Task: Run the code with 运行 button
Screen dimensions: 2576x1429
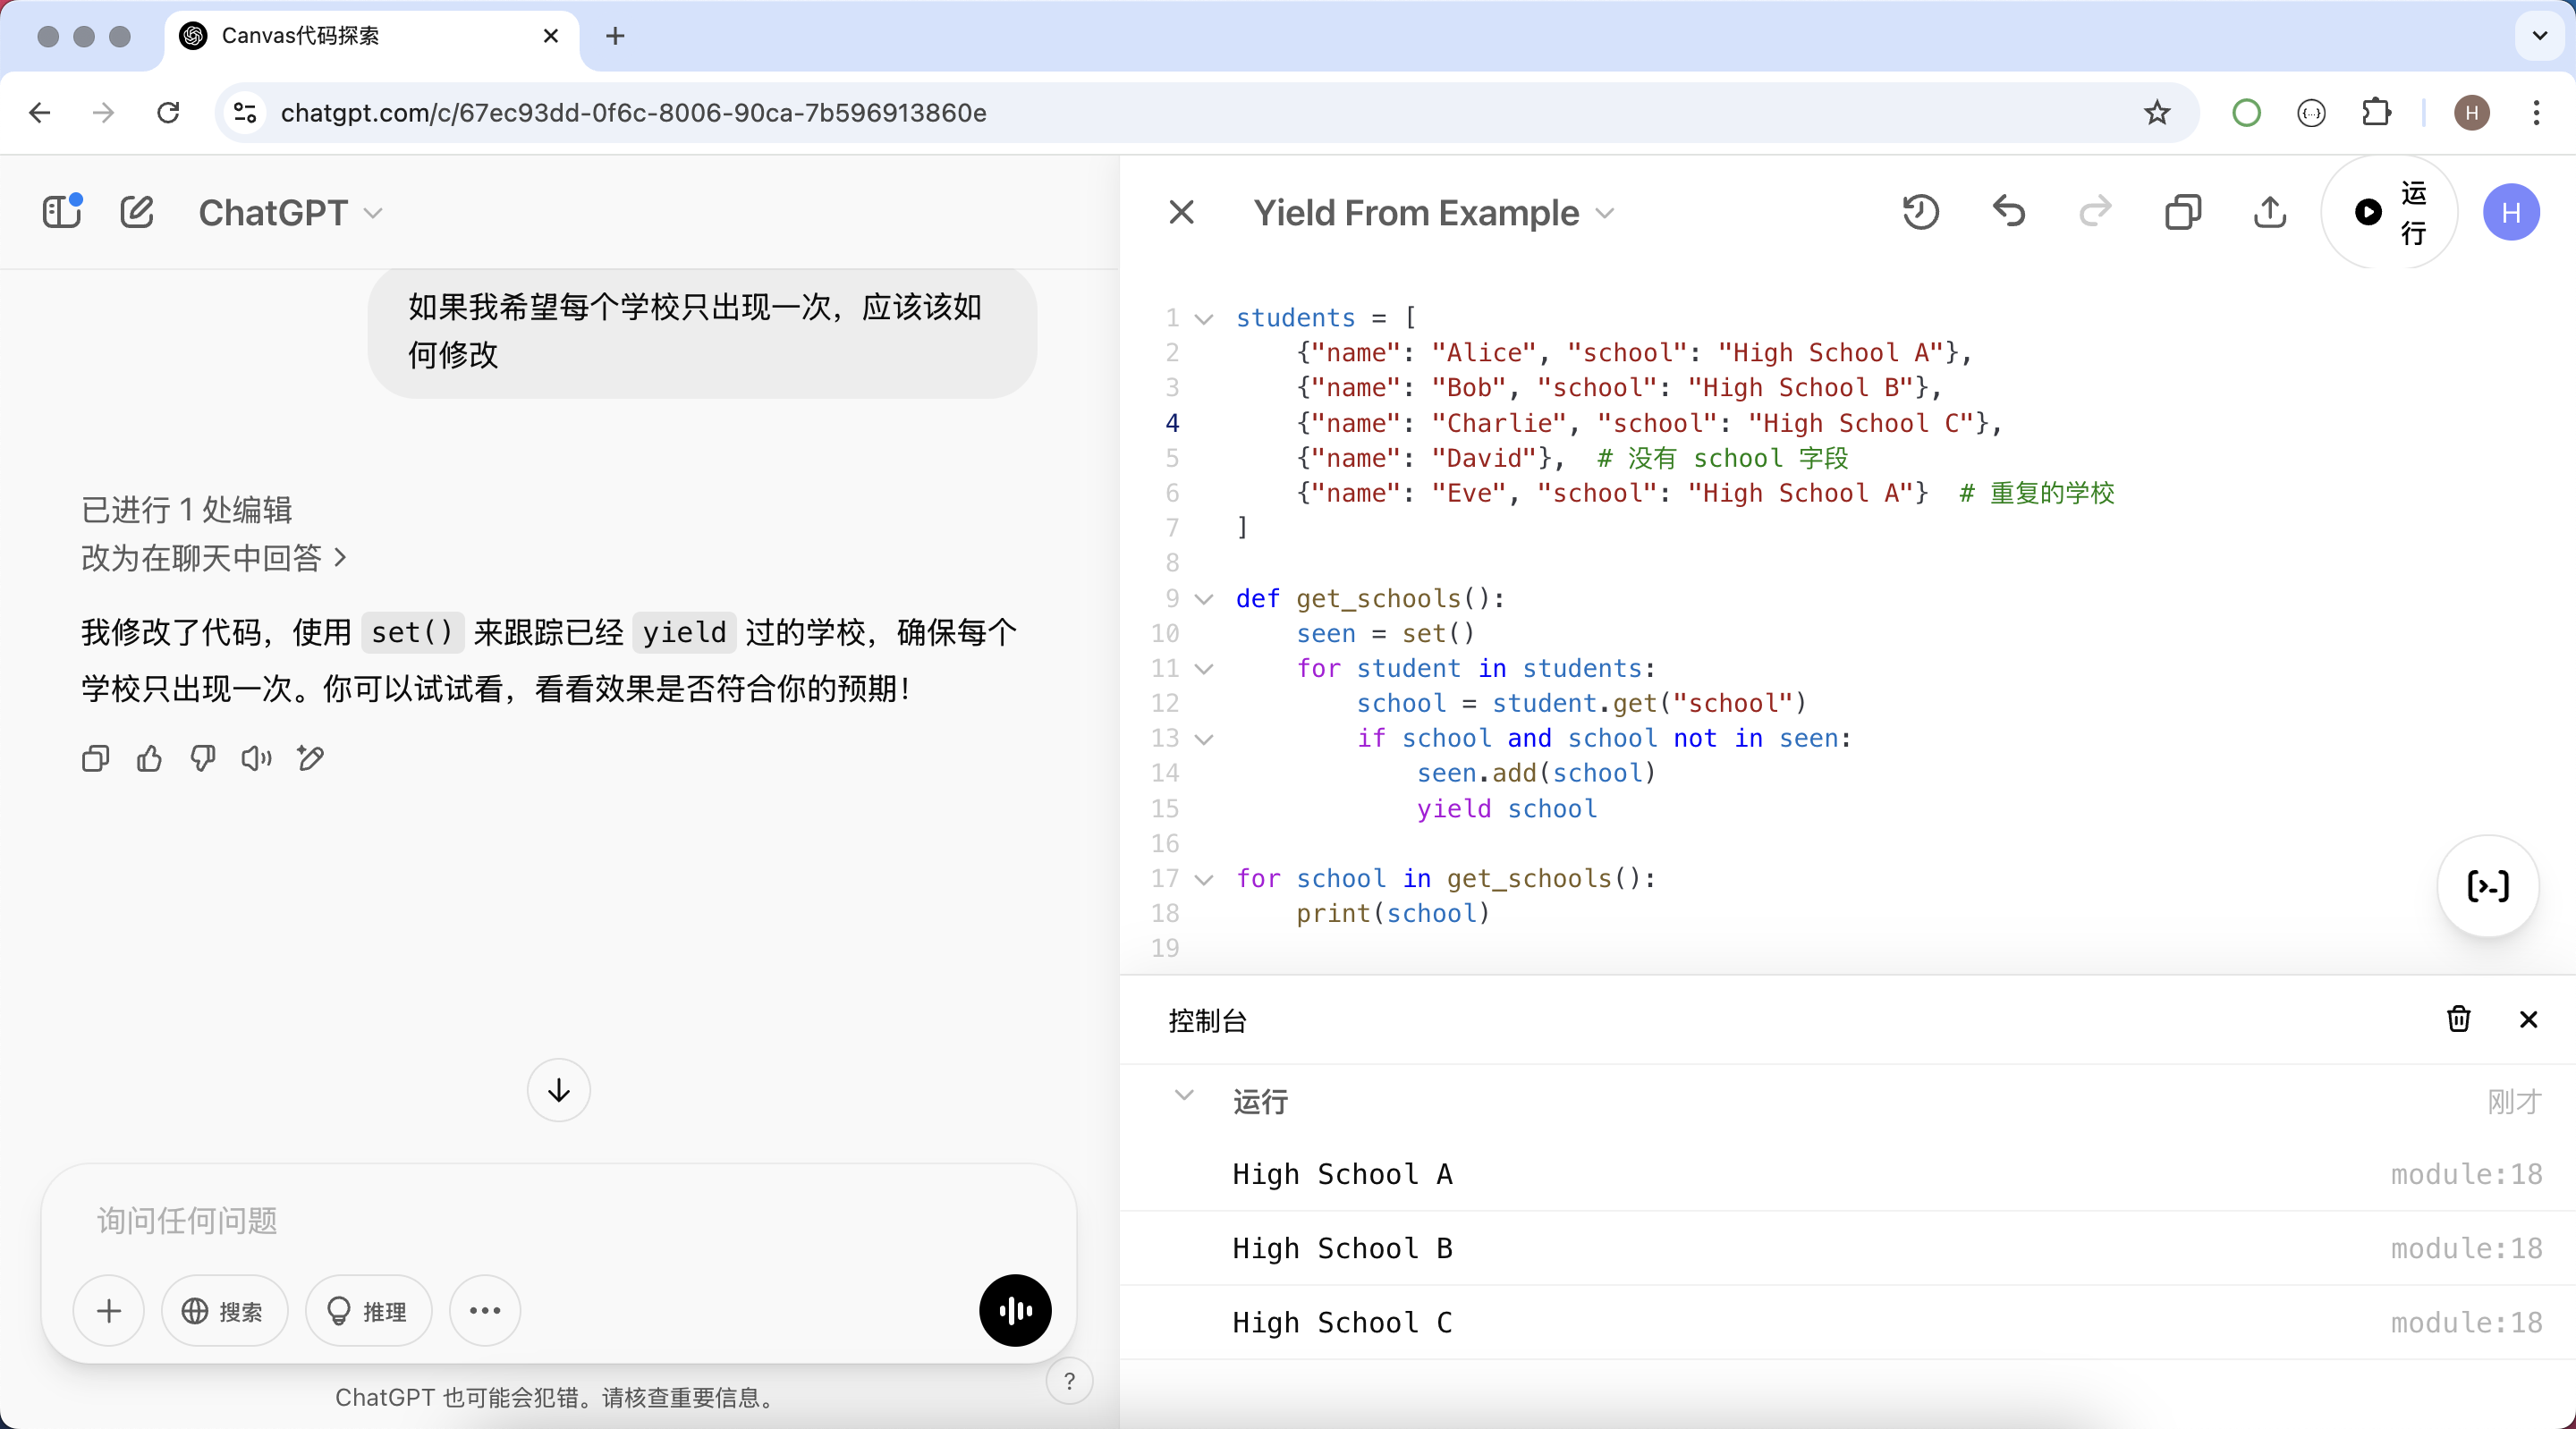Action: point(2388,212)
